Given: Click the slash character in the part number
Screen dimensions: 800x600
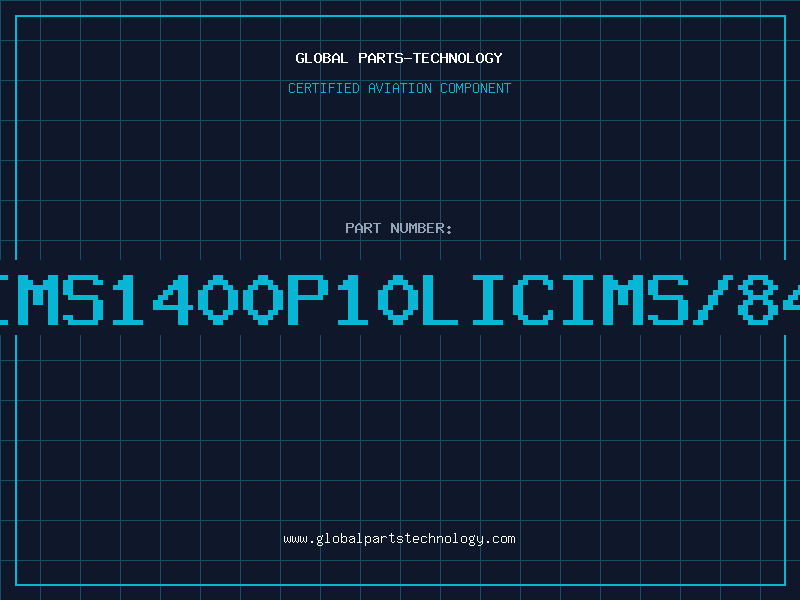Looking at the screenshot, I should click(712, 299).
